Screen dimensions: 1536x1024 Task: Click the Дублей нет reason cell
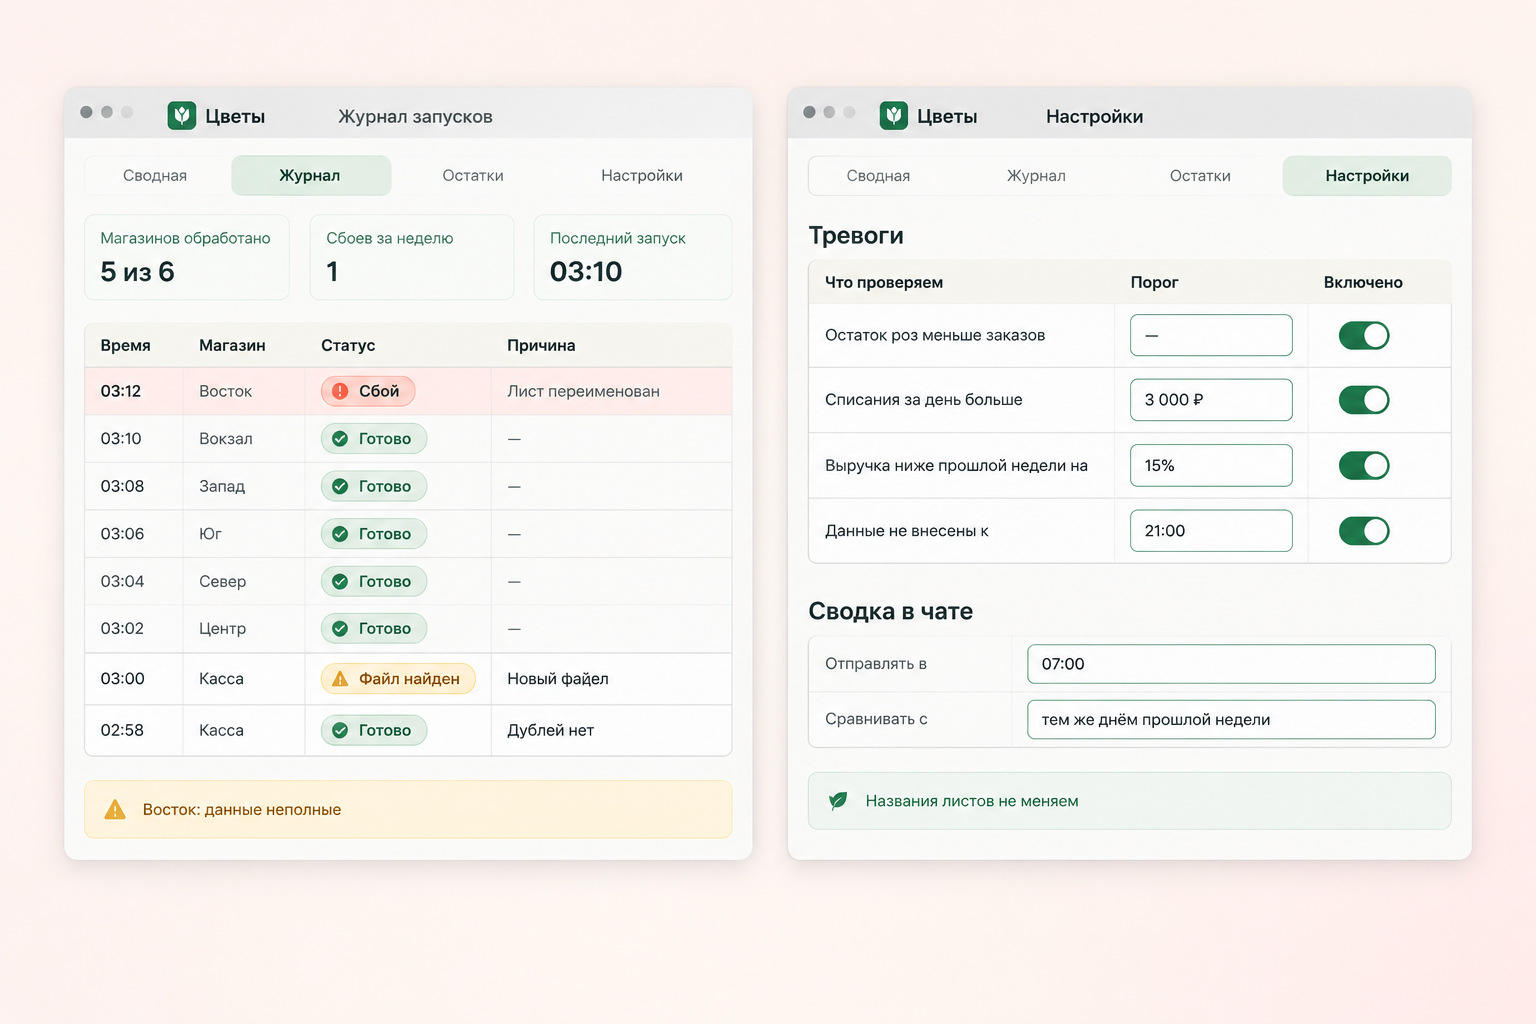[611, 731]
